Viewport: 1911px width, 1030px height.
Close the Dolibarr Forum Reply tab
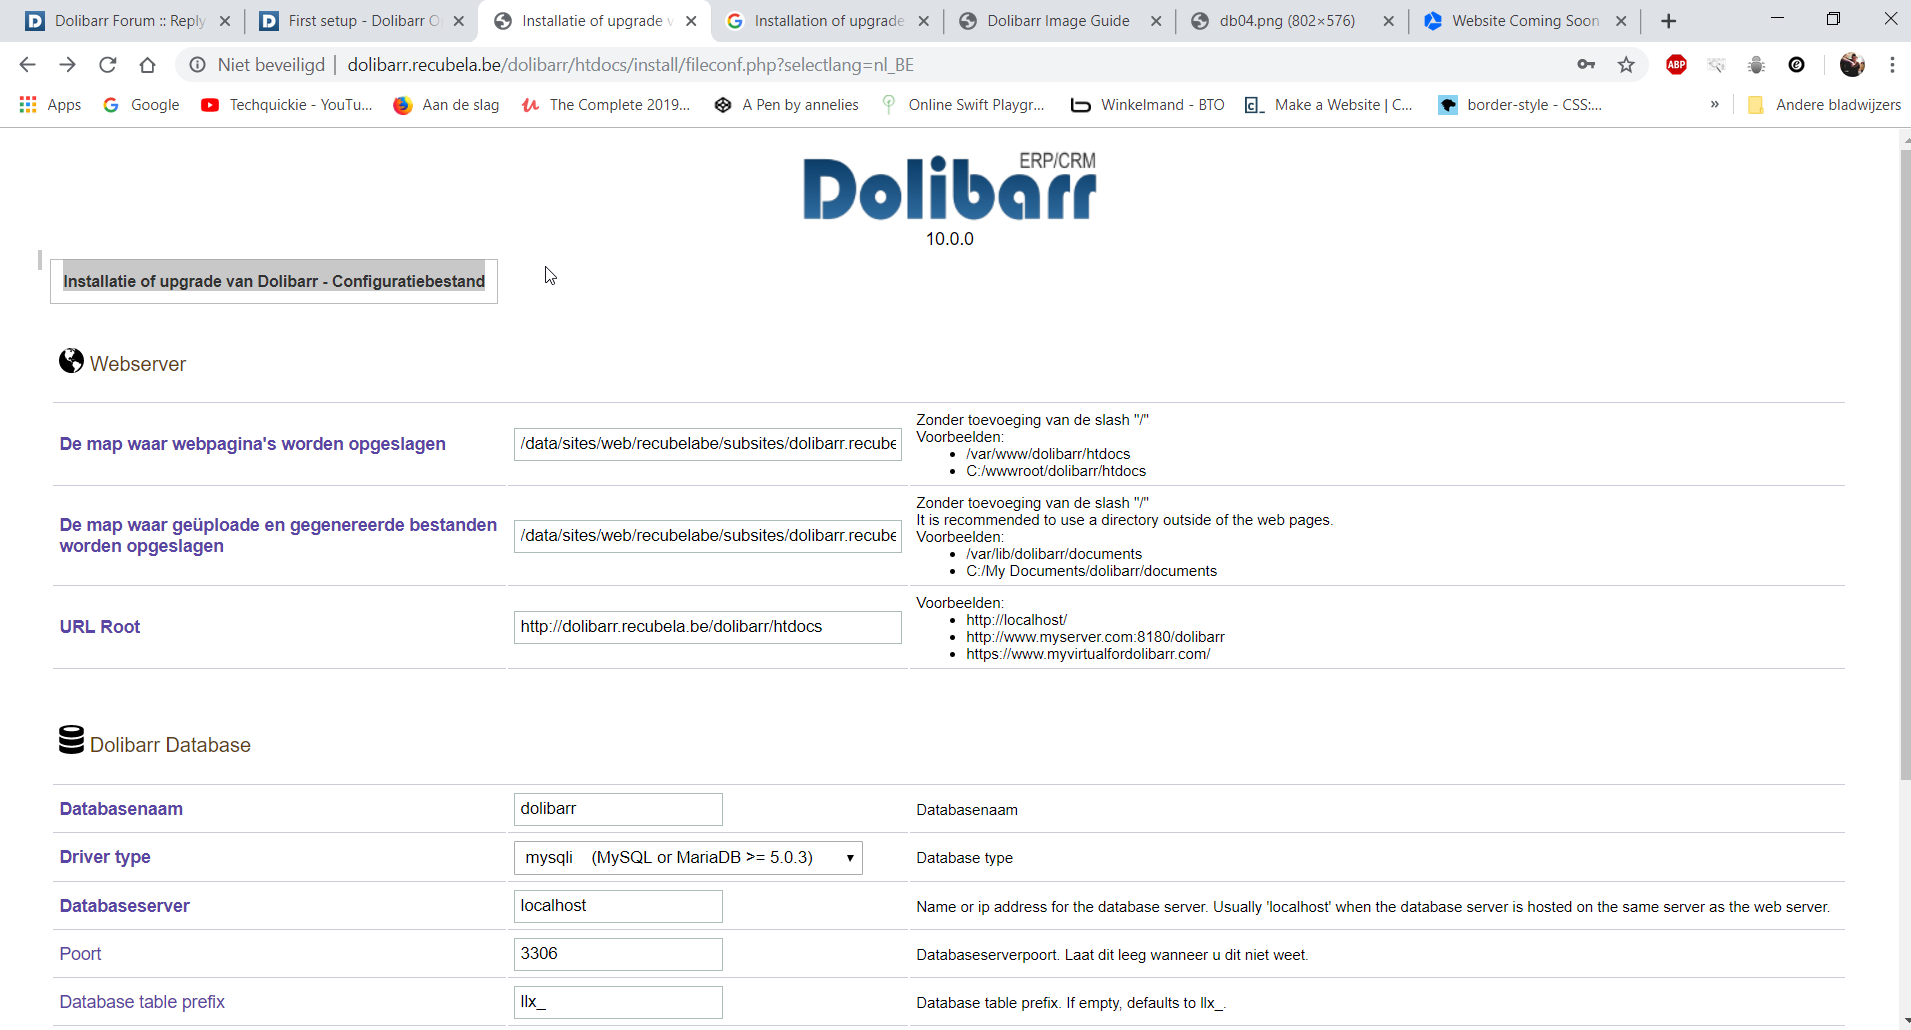point(224,21)
